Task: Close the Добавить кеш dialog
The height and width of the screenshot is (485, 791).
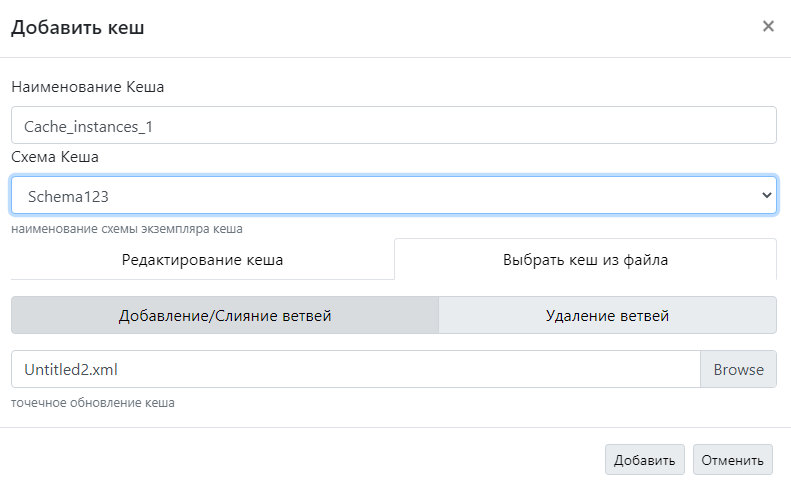Action: coord(768,27)
